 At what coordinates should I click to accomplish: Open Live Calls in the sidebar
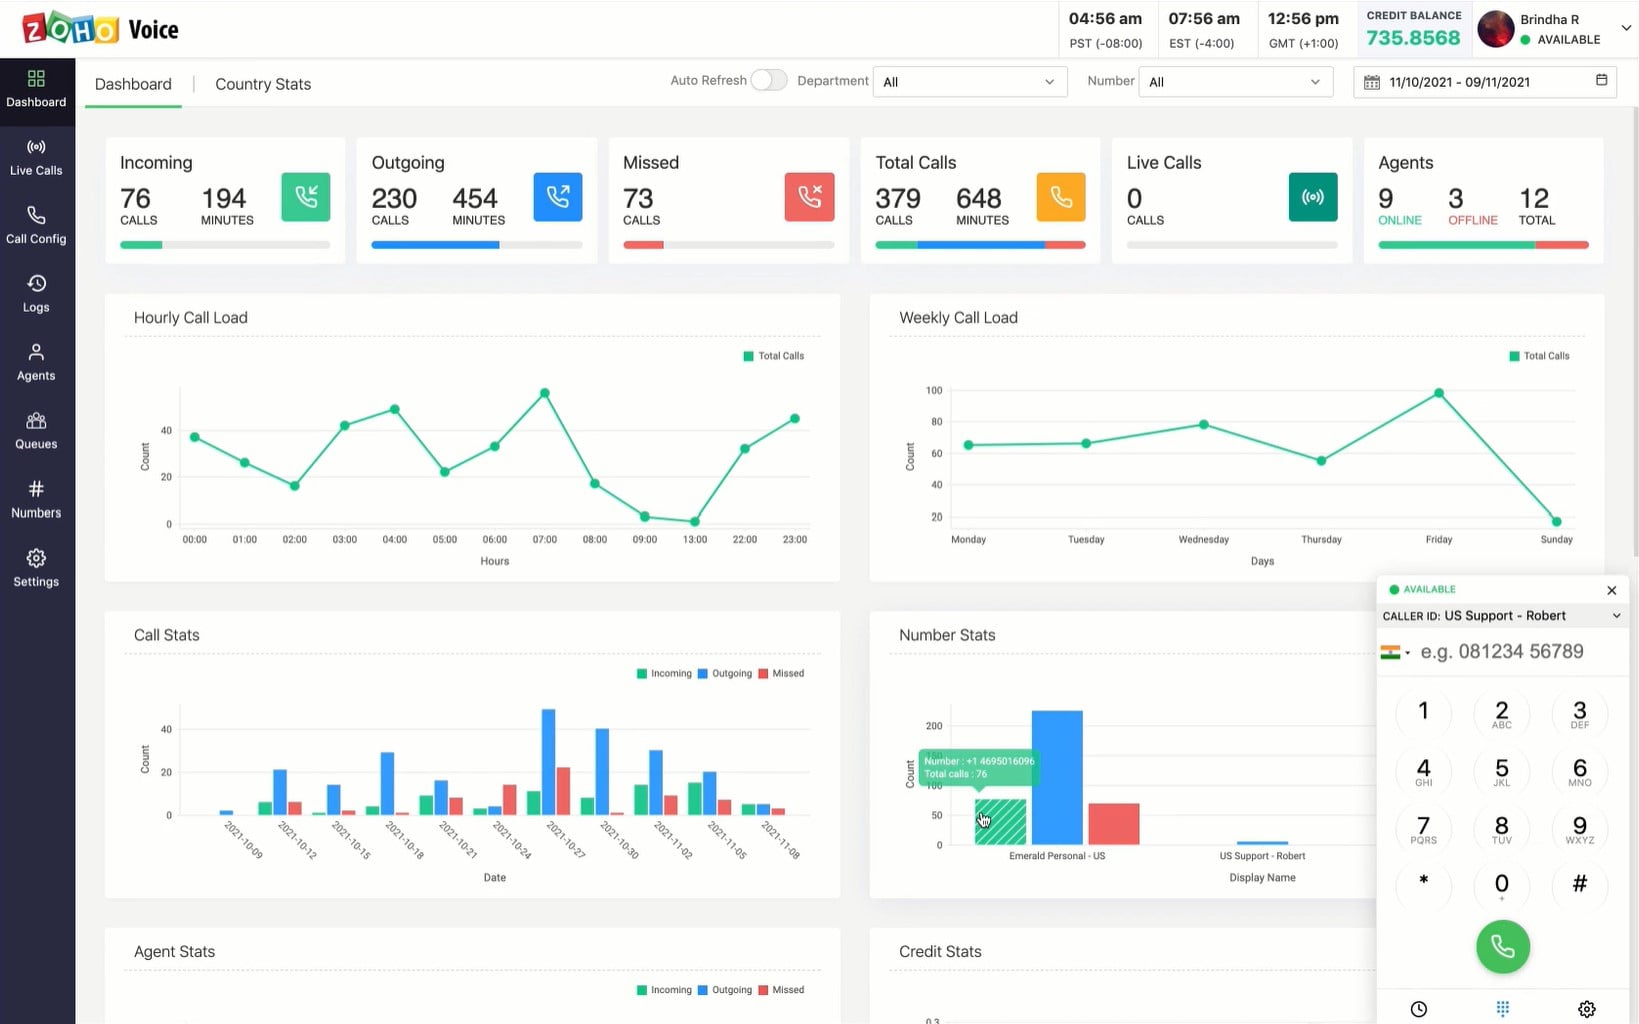click(x=36, y=158)
